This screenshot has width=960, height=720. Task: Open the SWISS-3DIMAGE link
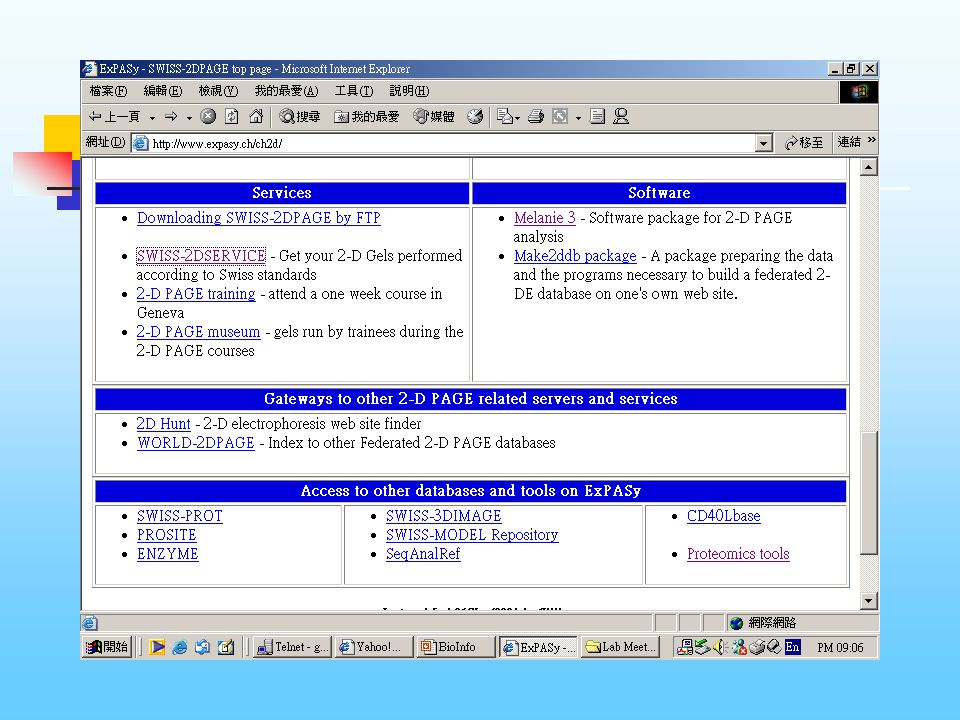tap(443, 516)
